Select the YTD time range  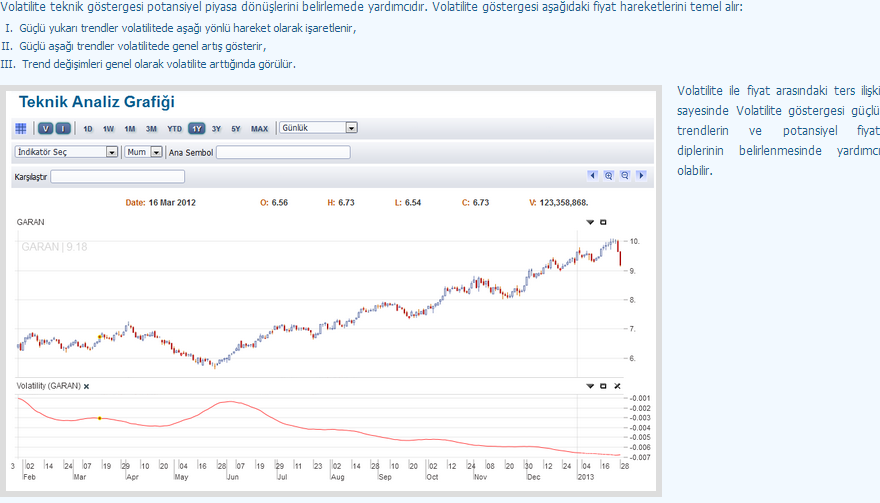pyautogui.click(x=175, y=129)
